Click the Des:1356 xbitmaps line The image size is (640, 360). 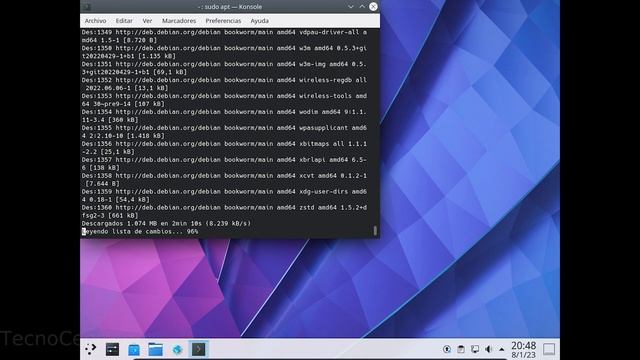[x=224, y=148]
